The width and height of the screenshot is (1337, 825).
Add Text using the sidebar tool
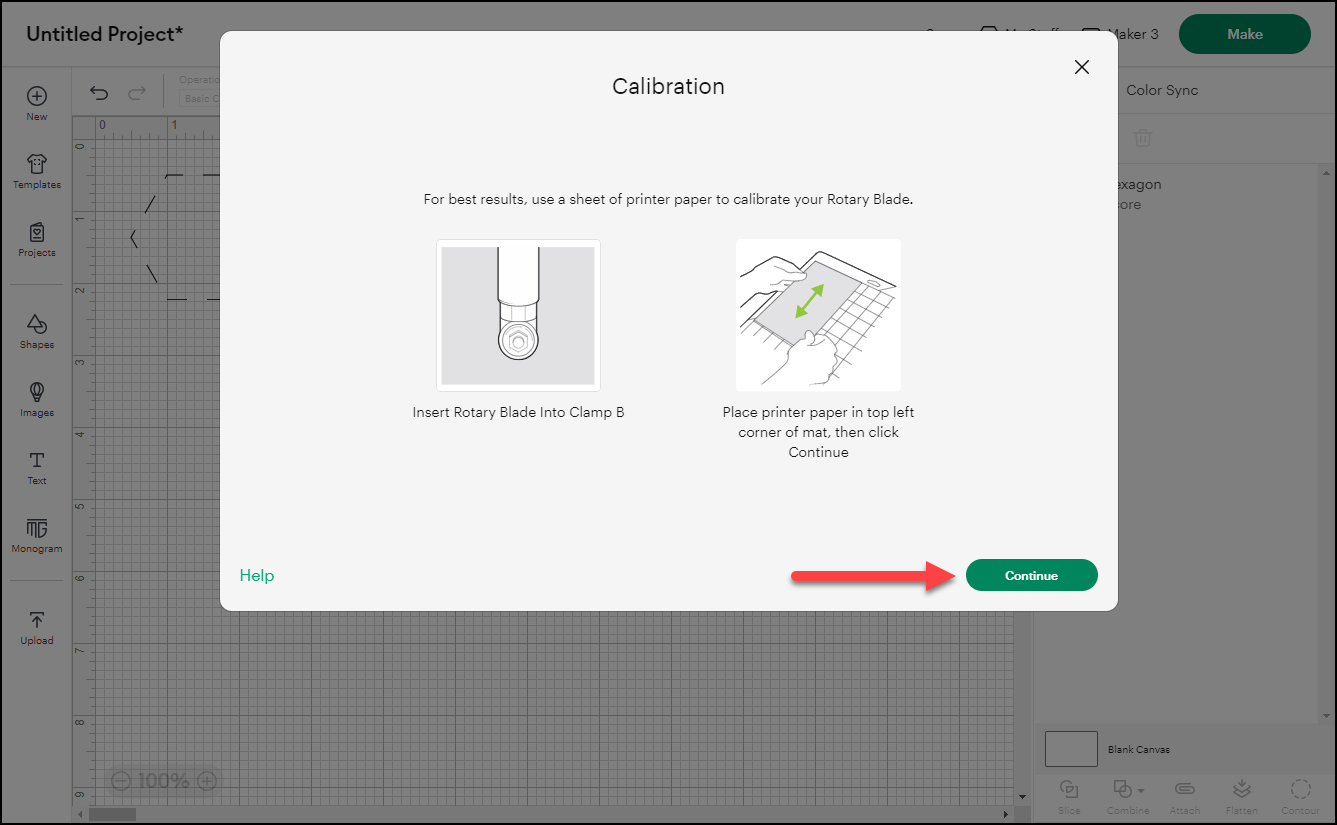pos(36,465)
